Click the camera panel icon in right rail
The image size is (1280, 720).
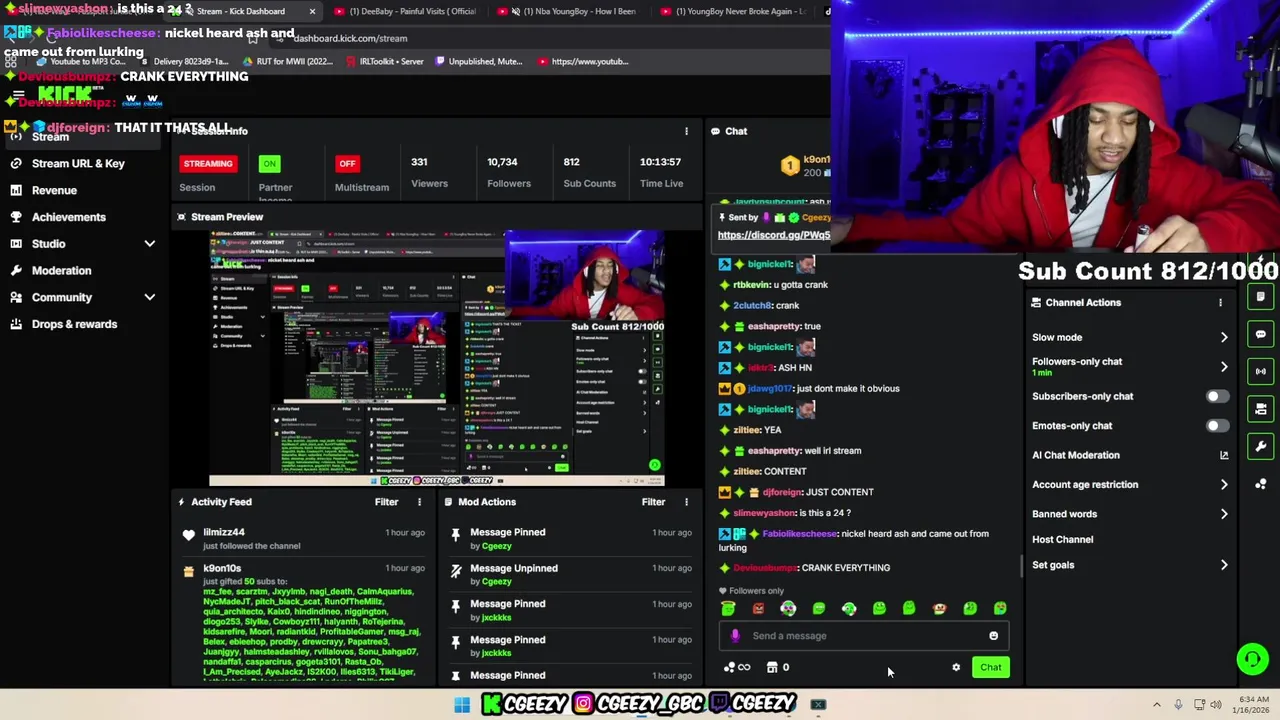point(1261,409)
